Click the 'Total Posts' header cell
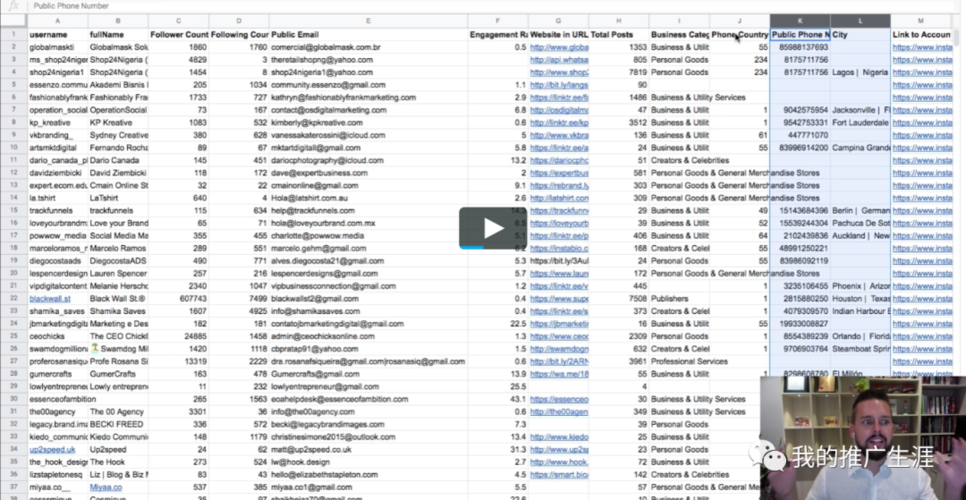This screenshot has height=500, width=966. (x=619, y=34)
